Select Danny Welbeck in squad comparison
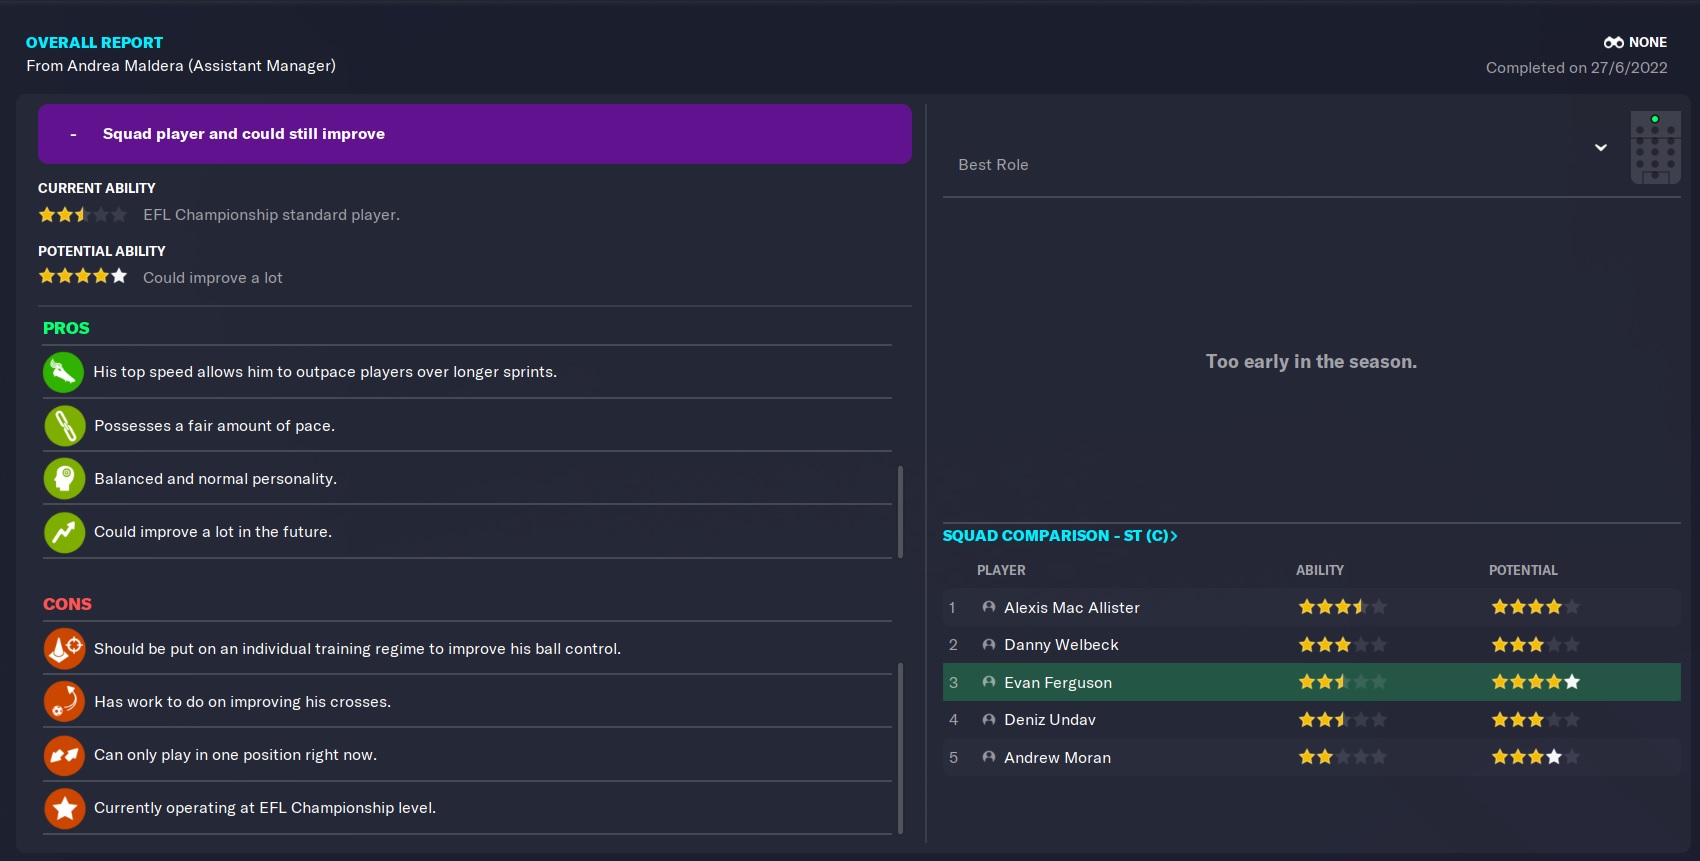 pyautogui.click(x=1061, y=645)
